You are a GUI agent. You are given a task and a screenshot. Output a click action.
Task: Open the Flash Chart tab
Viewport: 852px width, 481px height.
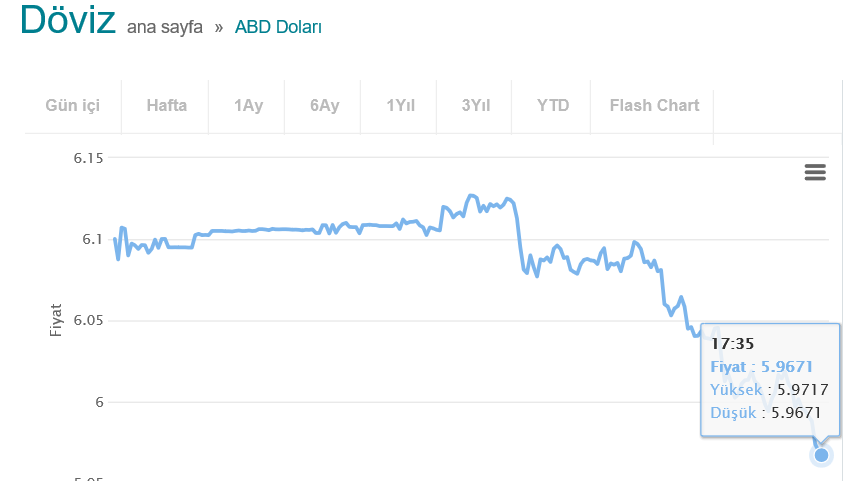tap(654, 105)
